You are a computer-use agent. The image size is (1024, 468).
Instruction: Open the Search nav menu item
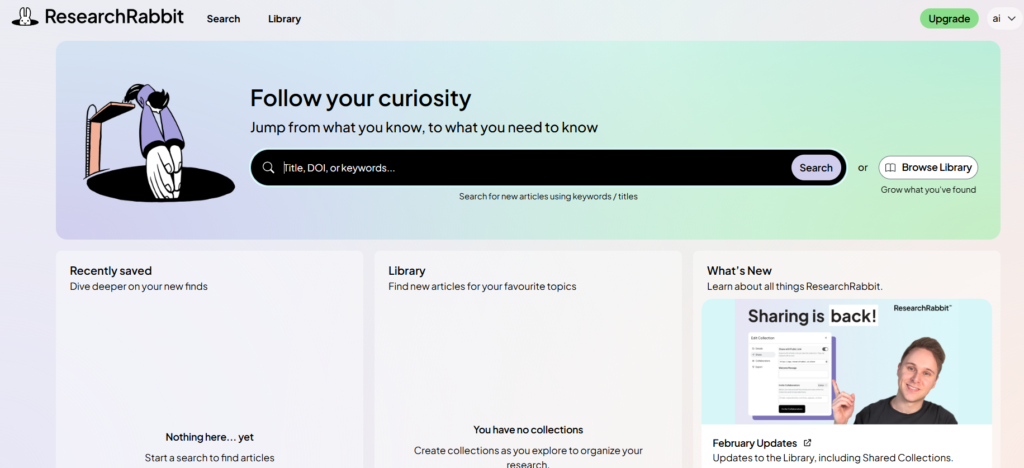(223, 19)
